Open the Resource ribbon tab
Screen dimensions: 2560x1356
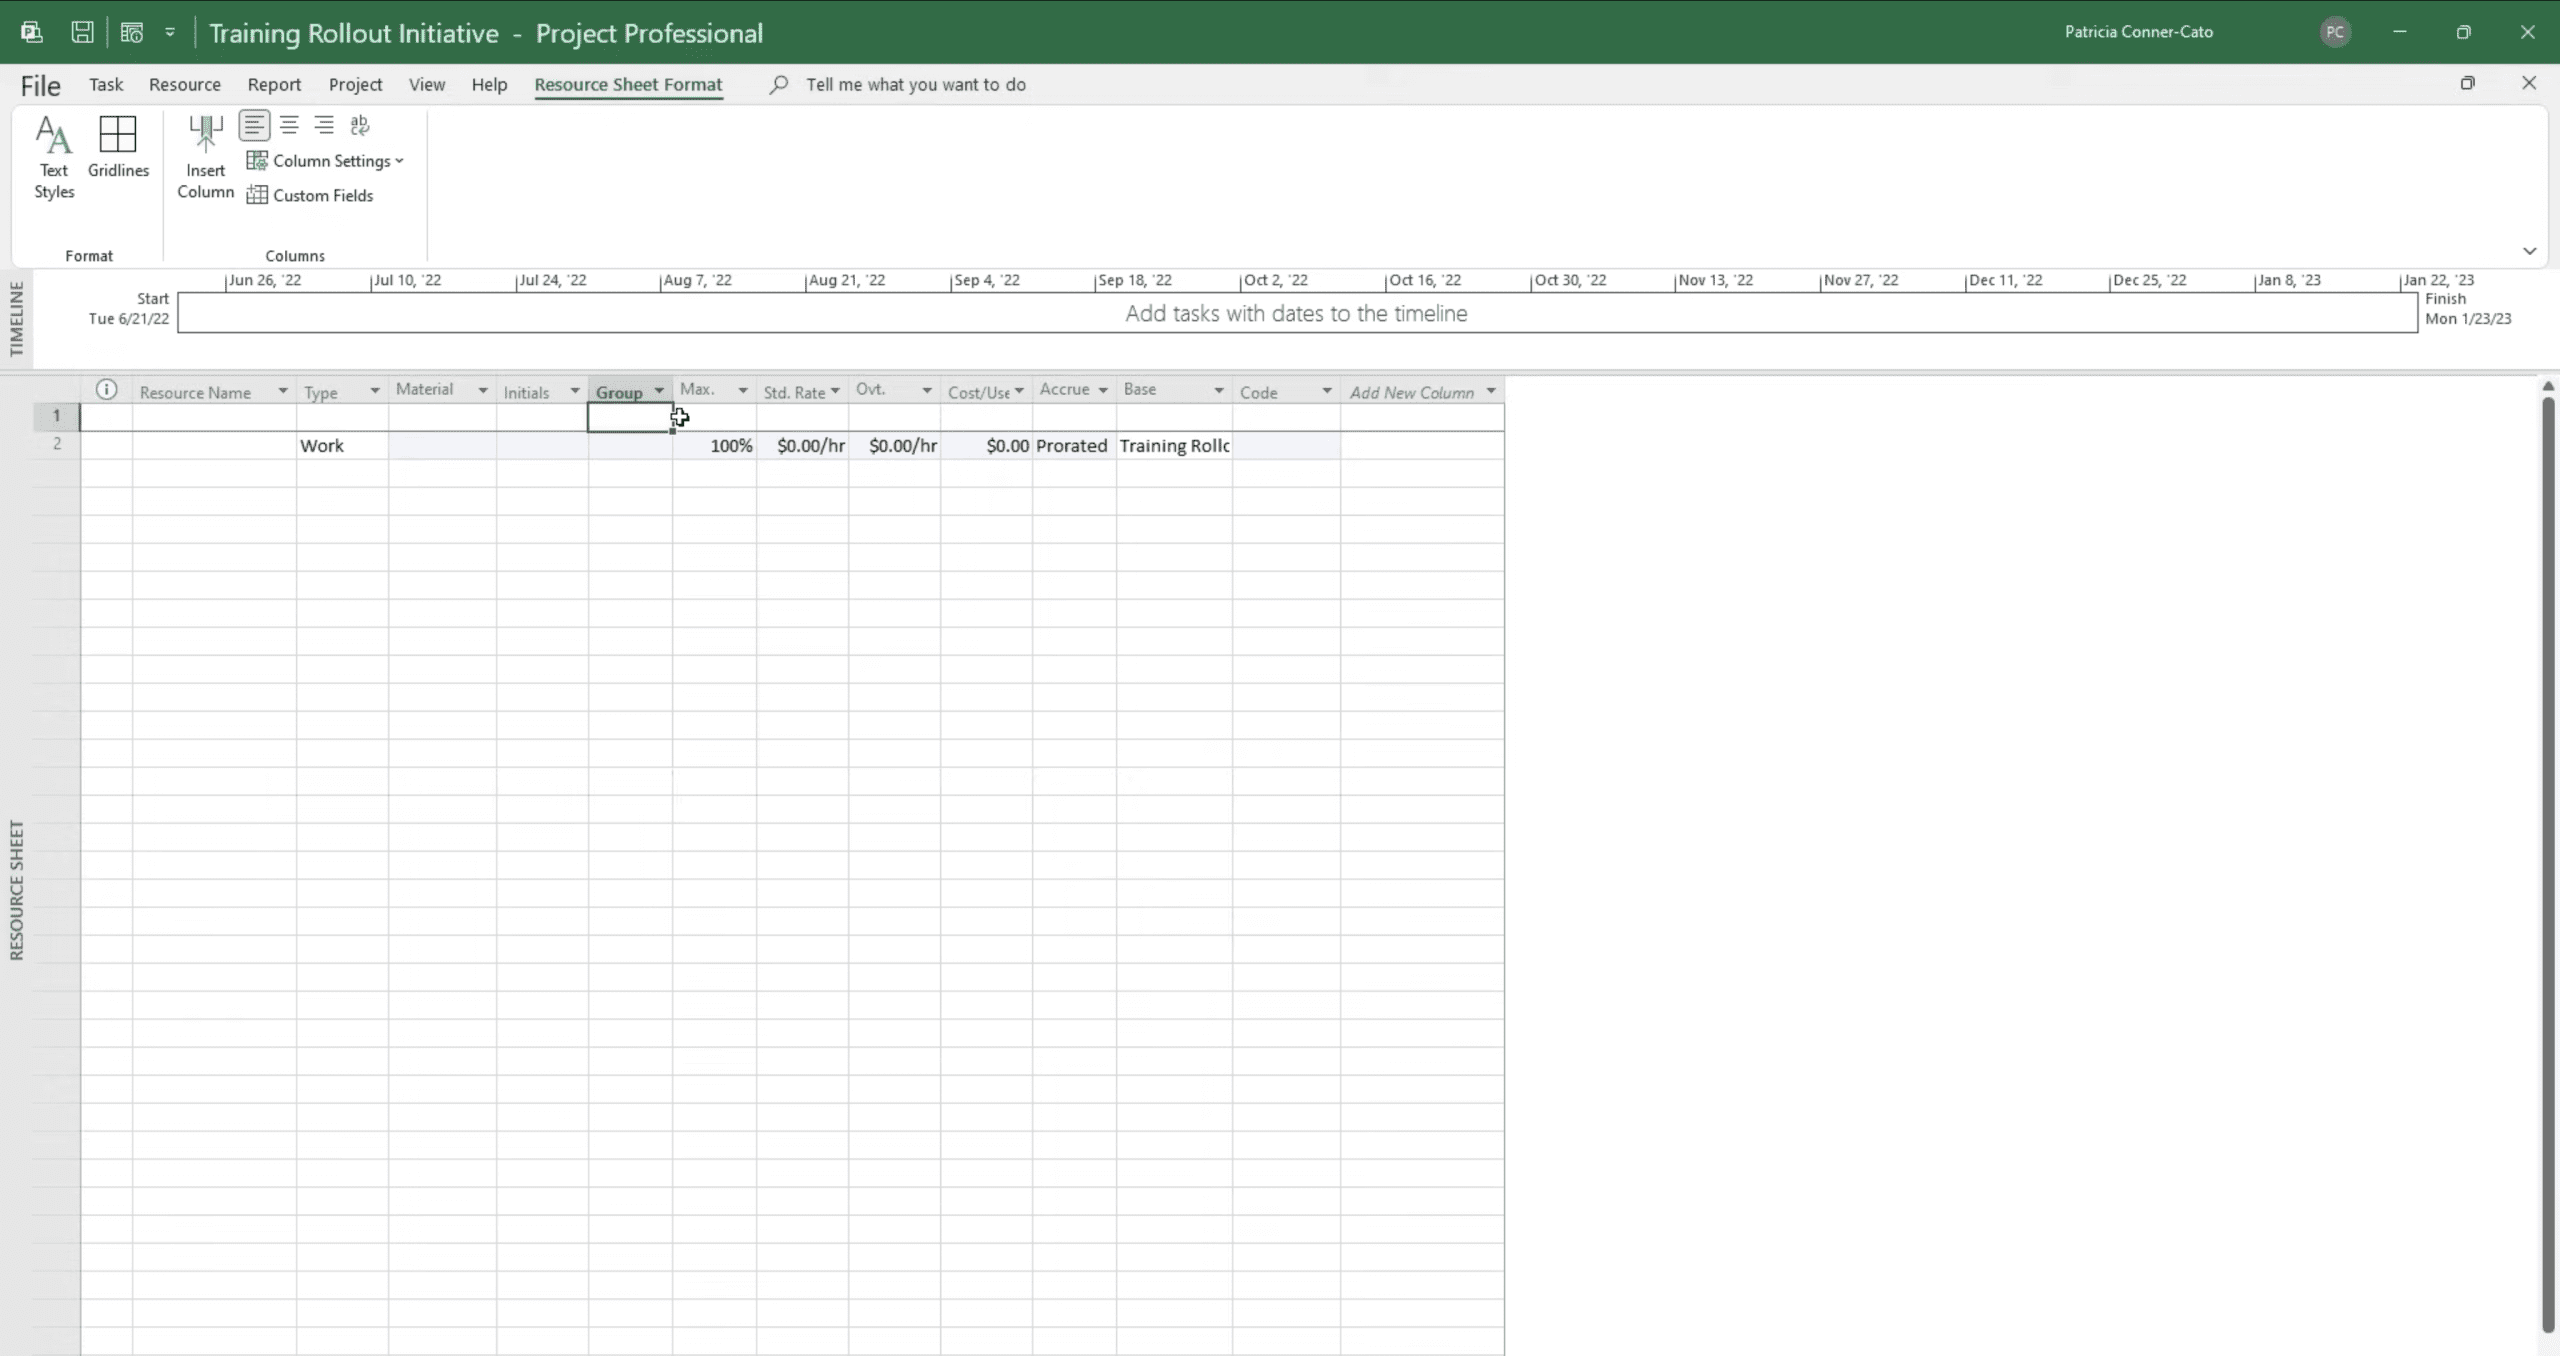click(x=184, y=85)
